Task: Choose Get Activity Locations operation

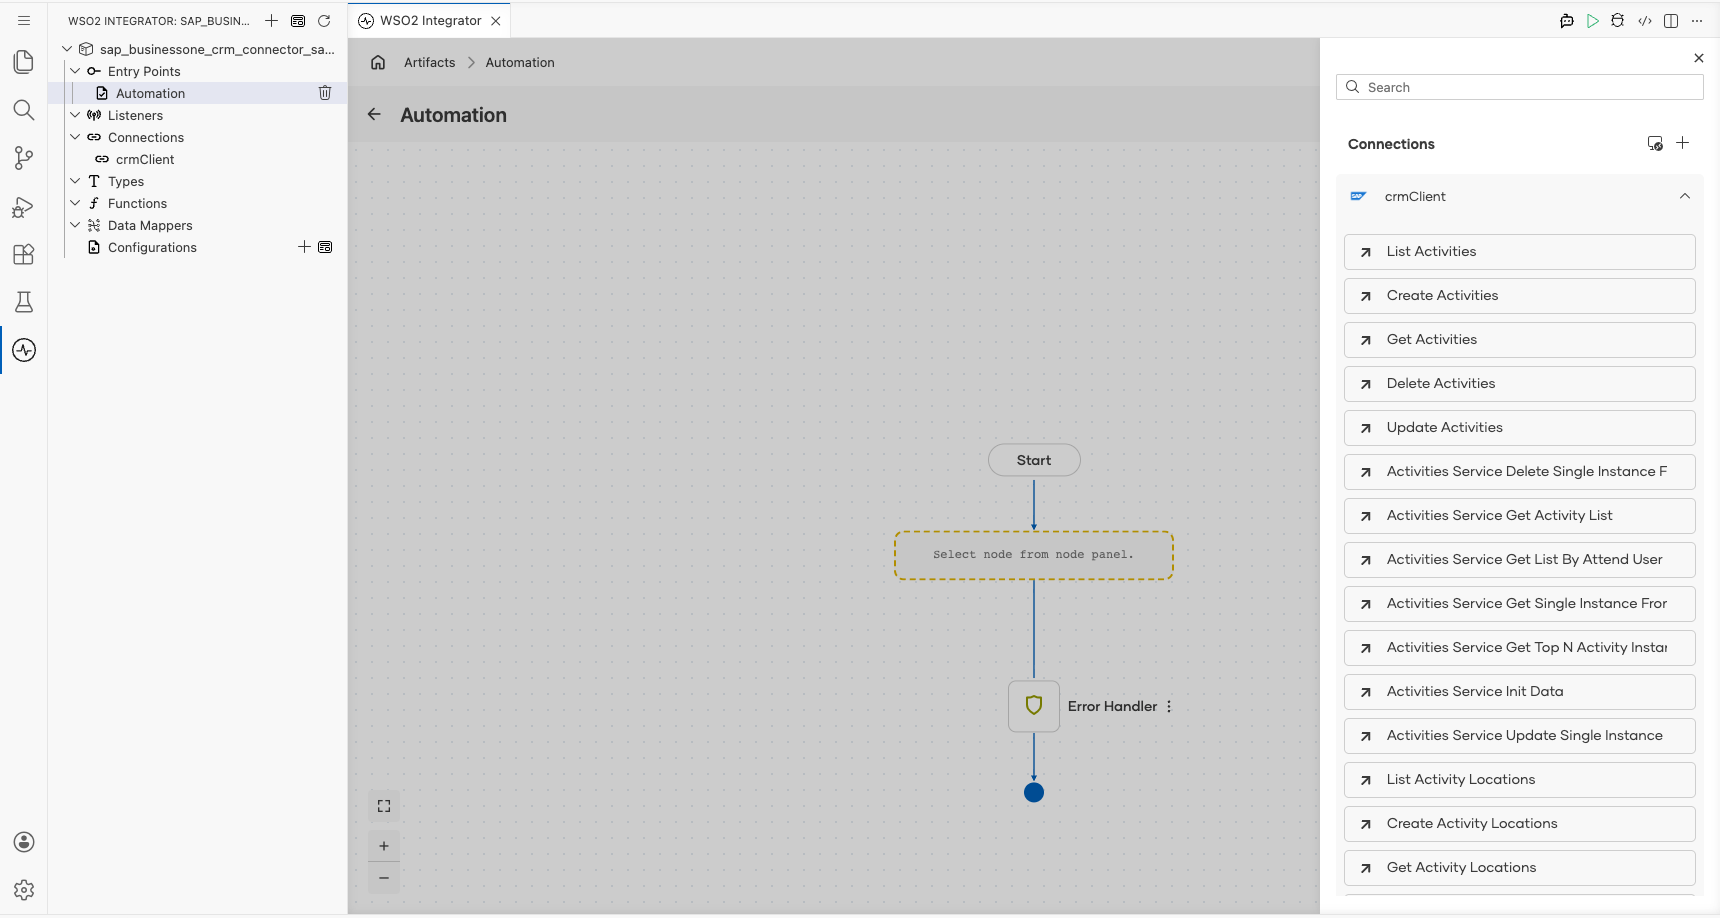Action: [1520, 868]
